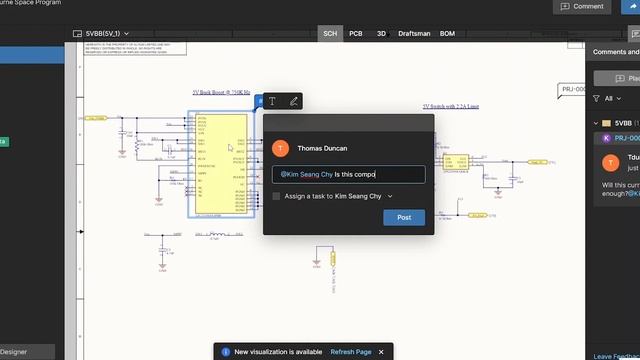Select the yellow IC component in schematic

(x=221, y=164)
